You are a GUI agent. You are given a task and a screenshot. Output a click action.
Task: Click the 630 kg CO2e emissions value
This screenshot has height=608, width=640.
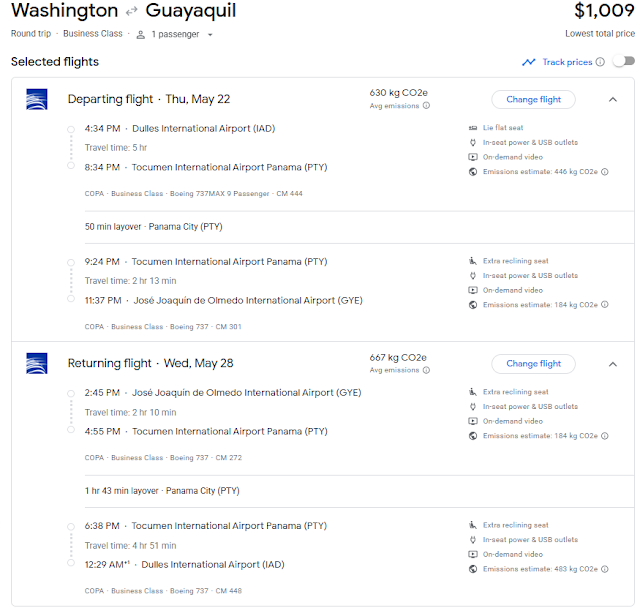point(398,93)
